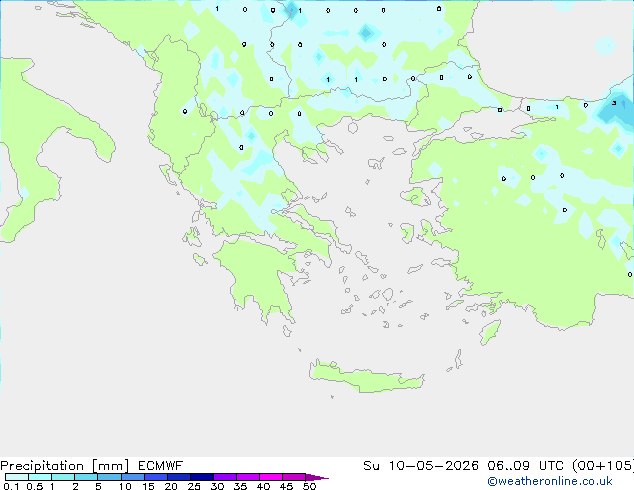Select the dark blue swatch between 20 and 25
Image resolution: width=634 pixels, height=490 pixels.
tap(178, 477)
